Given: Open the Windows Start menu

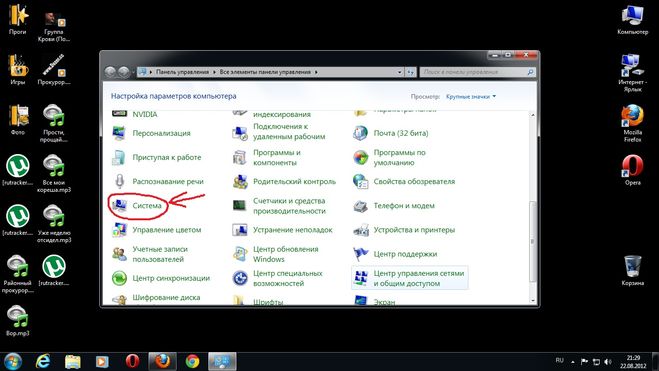Looking at the screenshot, I should click(13, 361).
